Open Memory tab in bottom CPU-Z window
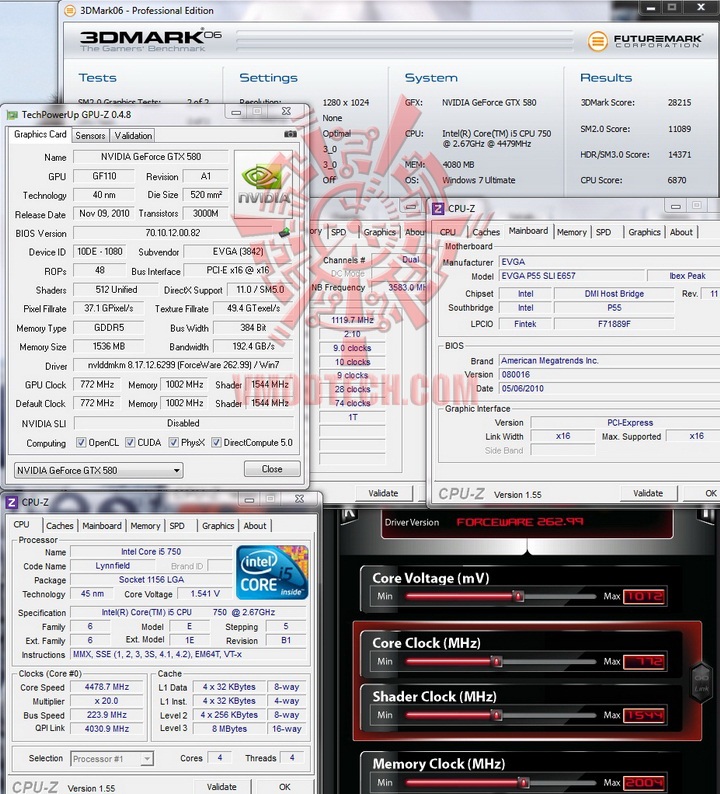720x794 pixels. [x=145, y=526]
